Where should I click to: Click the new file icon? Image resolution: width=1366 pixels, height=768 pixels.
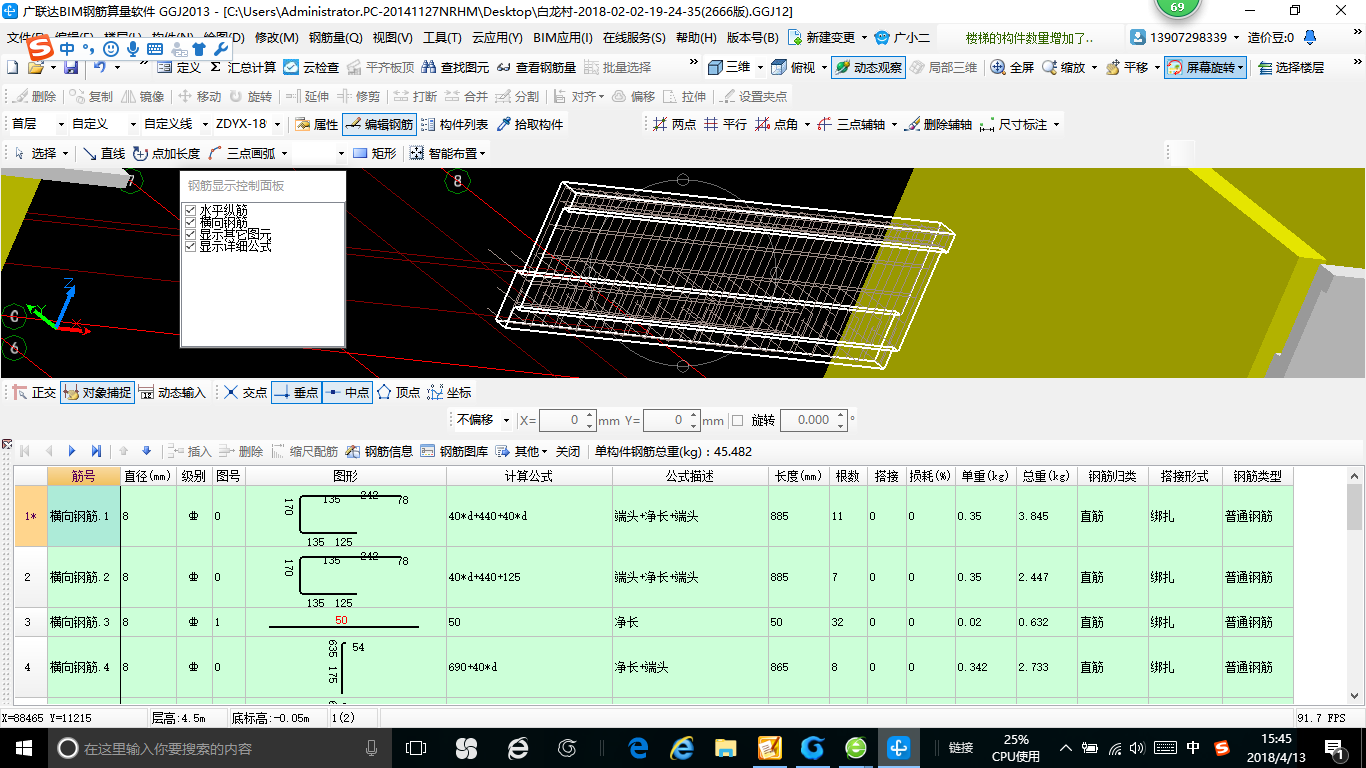(11, 67)
